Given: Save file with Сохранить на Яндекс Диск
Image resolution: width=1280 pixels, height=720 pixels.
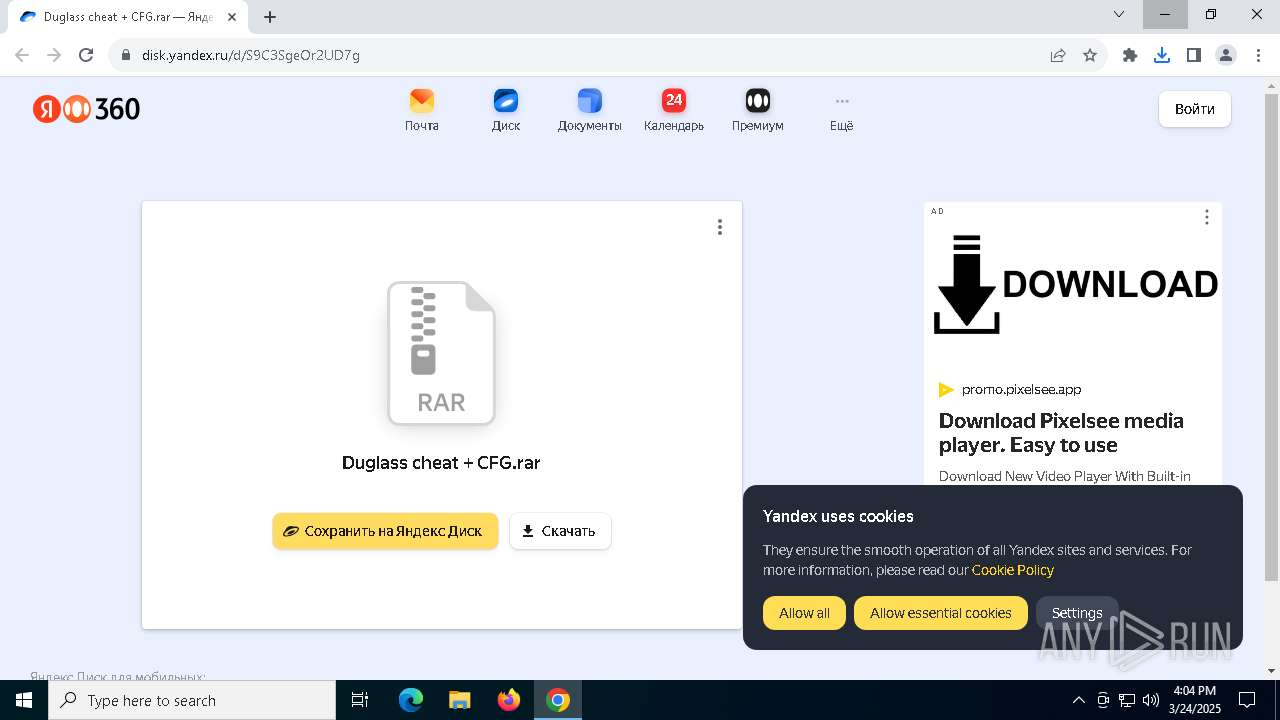Looking at the screenshot, I should tap(385, 531).
